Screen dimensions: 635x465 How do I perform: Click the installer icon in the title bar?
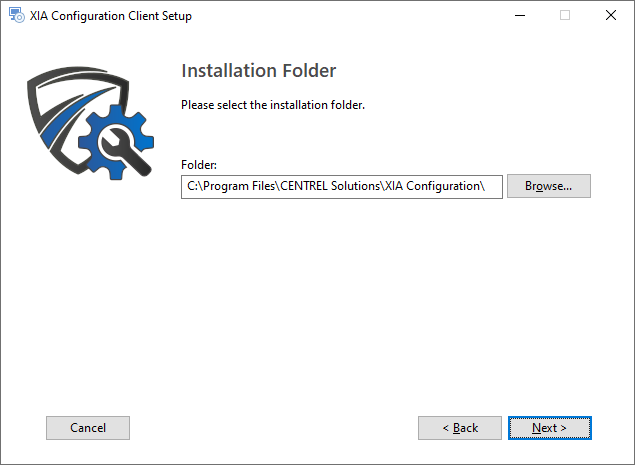coord(16,16)
